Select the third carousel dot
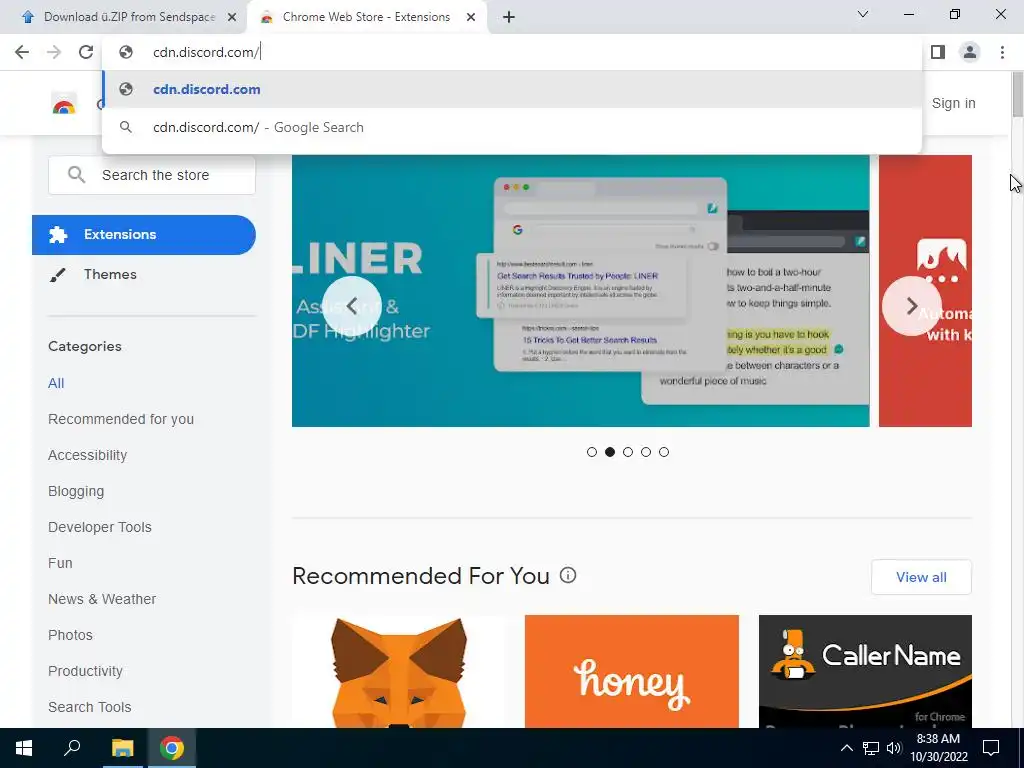1024x768 pixels. (x=628, y=452)
